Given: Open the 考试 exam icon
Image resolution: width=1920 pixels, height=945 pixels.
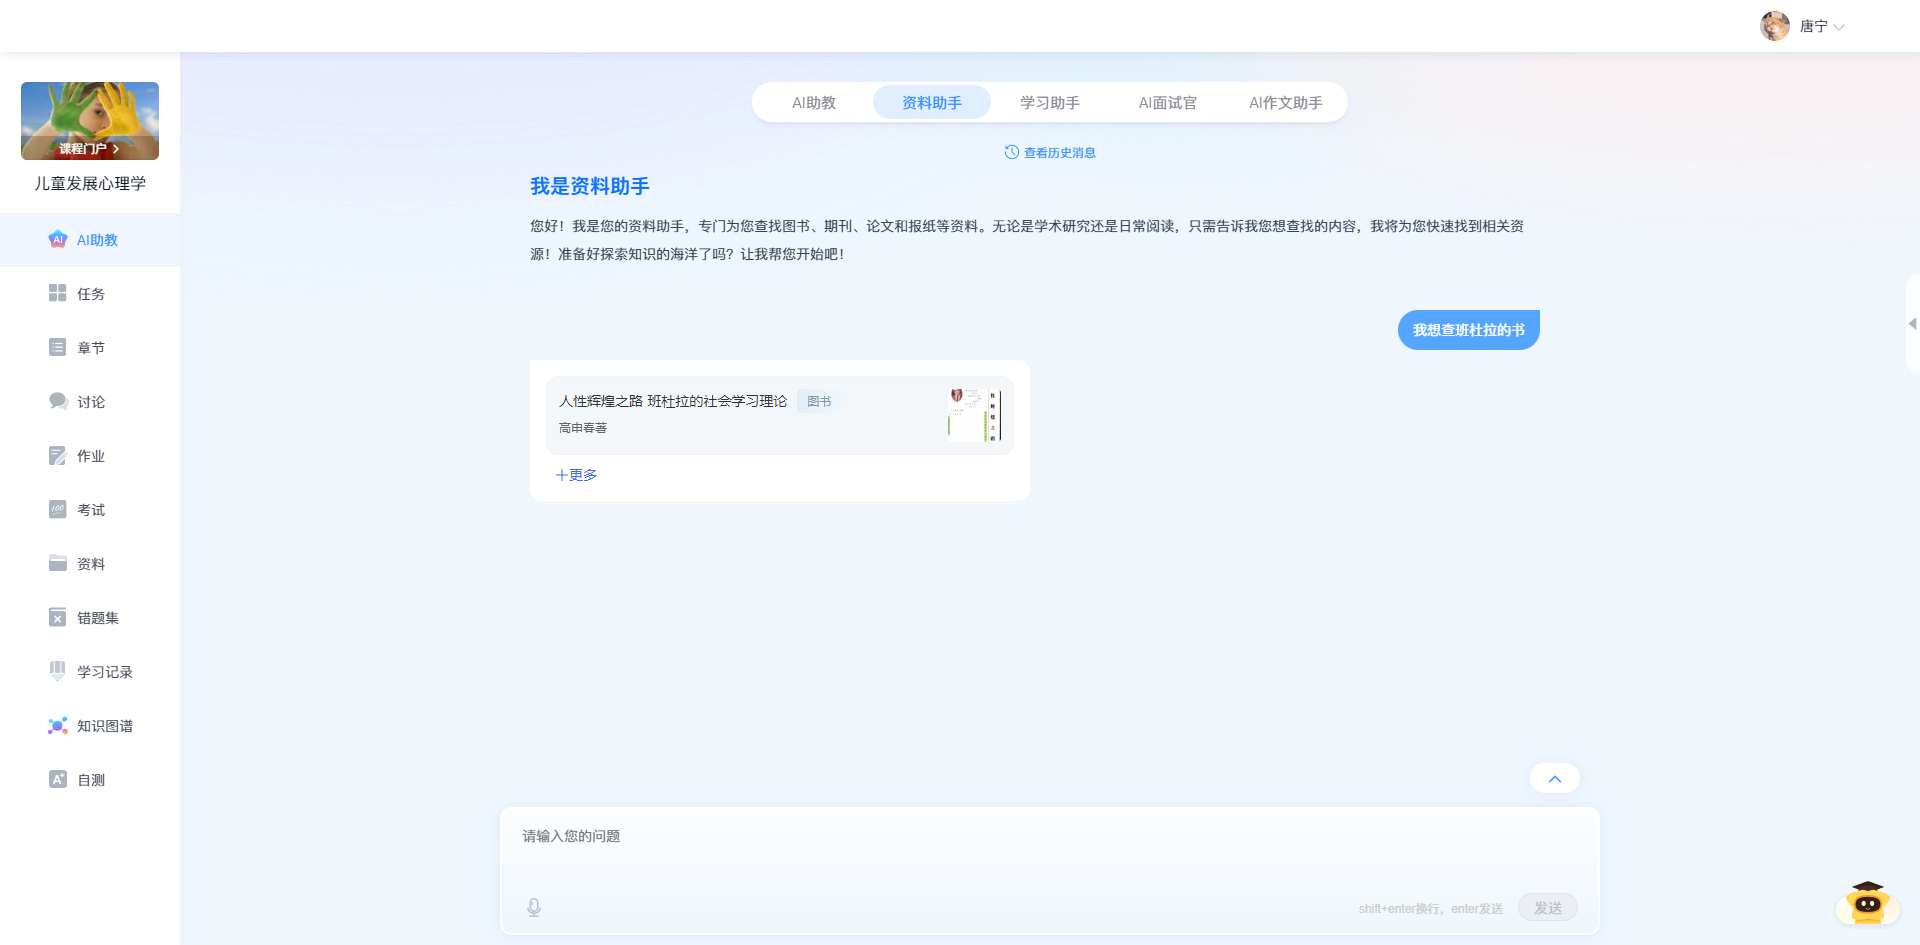Looking at the screenshot, I should pyautogui.click(x=58, y=510).
